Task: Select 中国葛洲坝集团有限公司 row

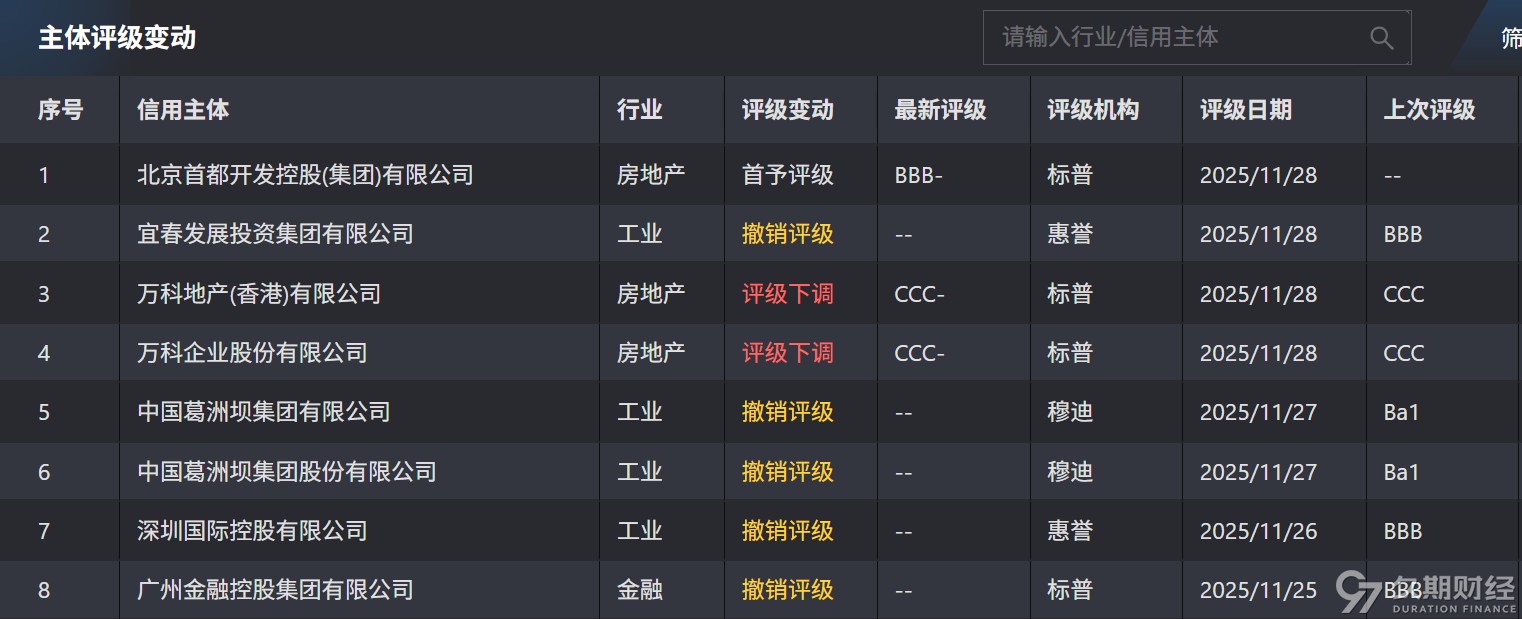Action: coord(263,412)
